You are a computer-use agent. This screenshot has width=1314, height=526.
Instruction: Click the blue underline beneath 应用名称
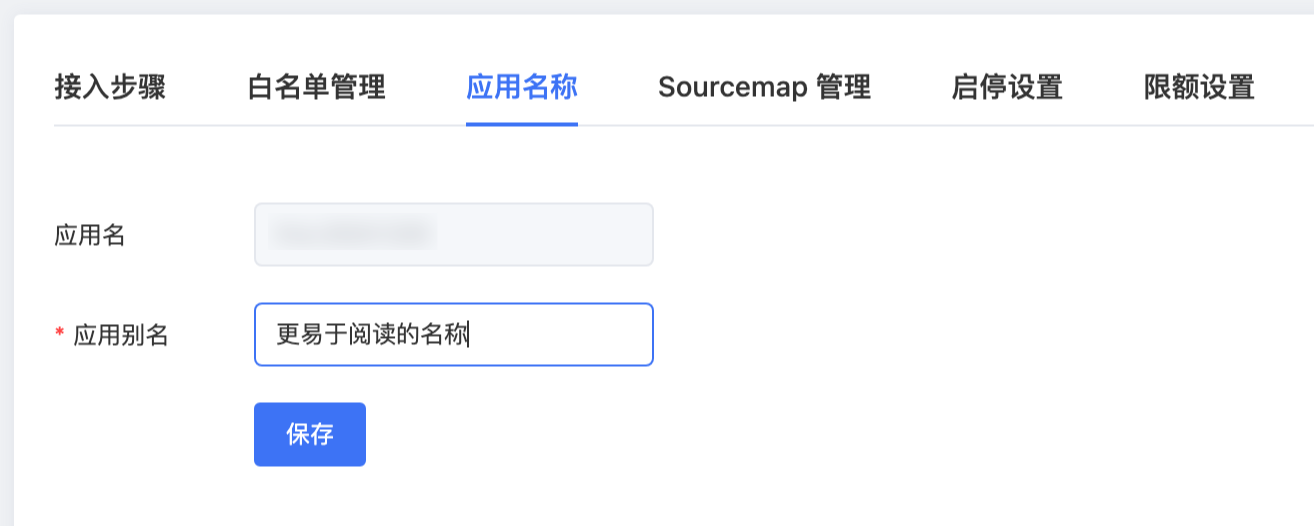[522, 124]
